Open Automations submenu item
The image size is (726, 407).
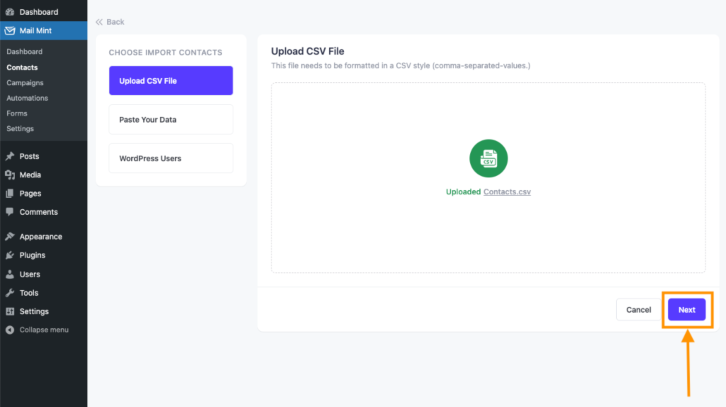pyautogui.click(x=27, y=98)
